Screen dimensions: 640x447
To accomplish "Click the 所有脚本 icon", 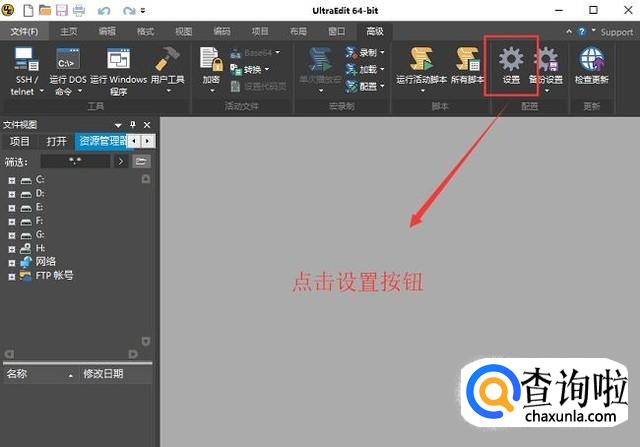I will (468, 59).
